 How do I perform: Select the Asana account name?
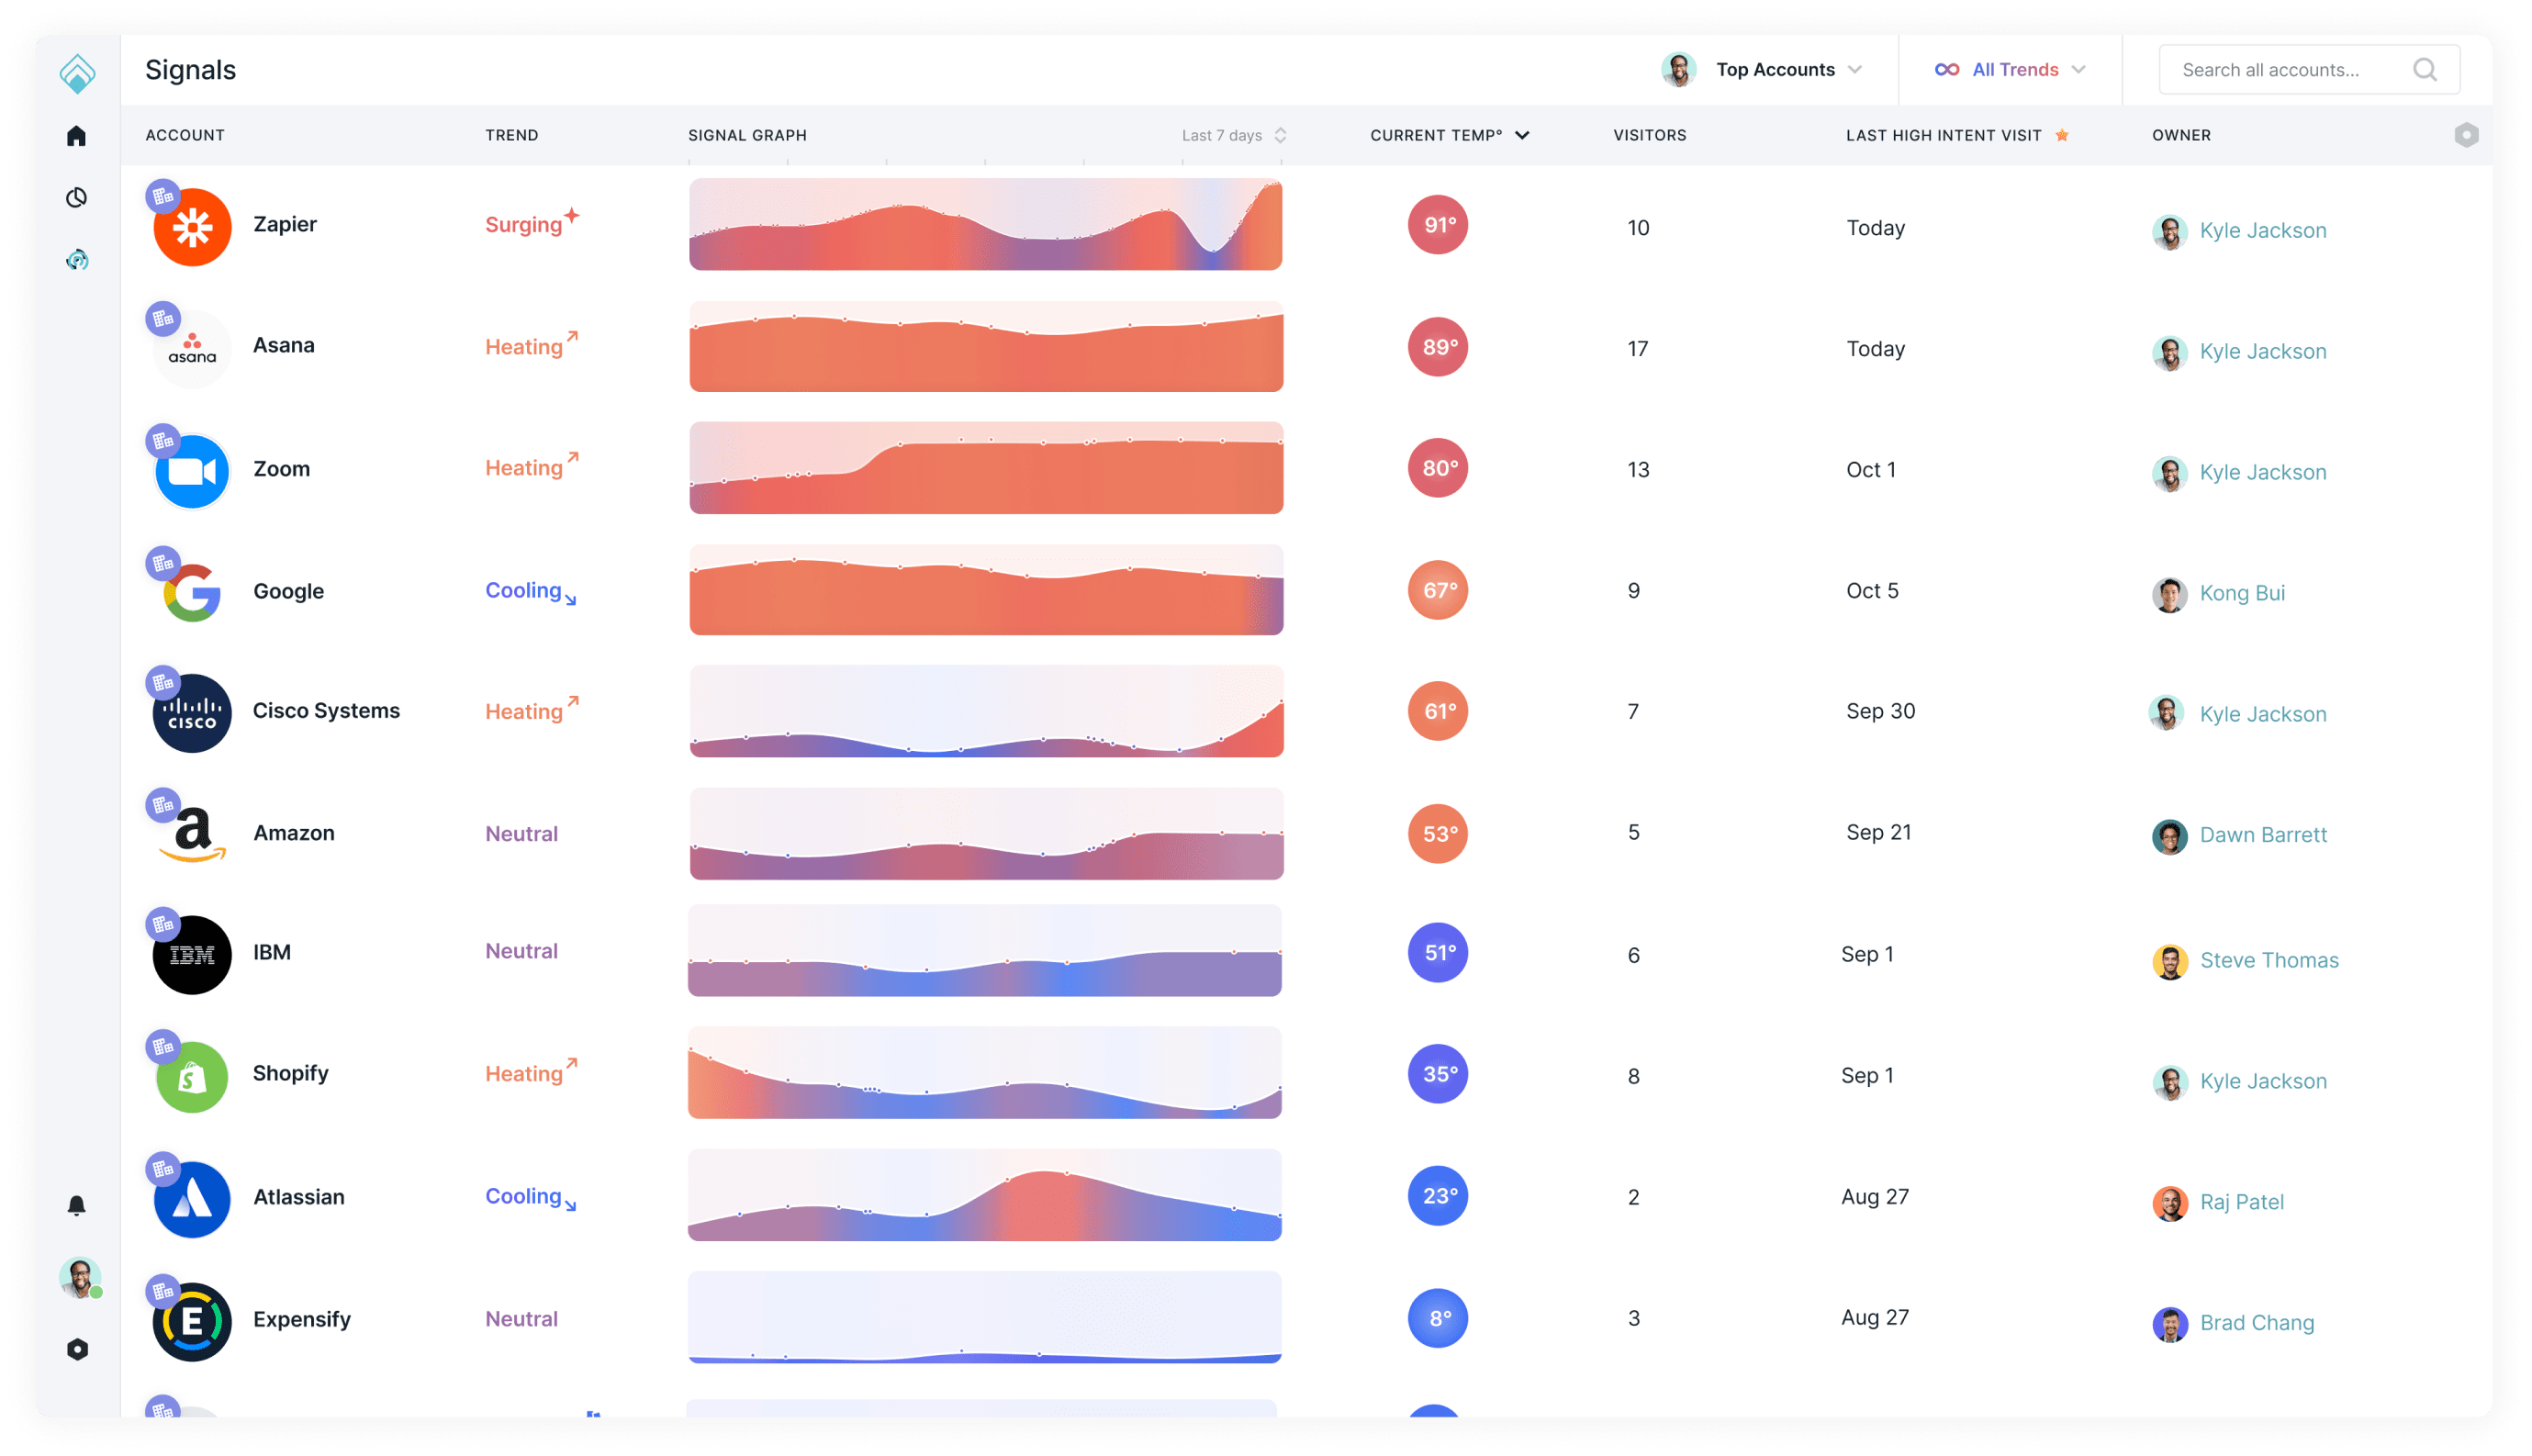(284, 346)
